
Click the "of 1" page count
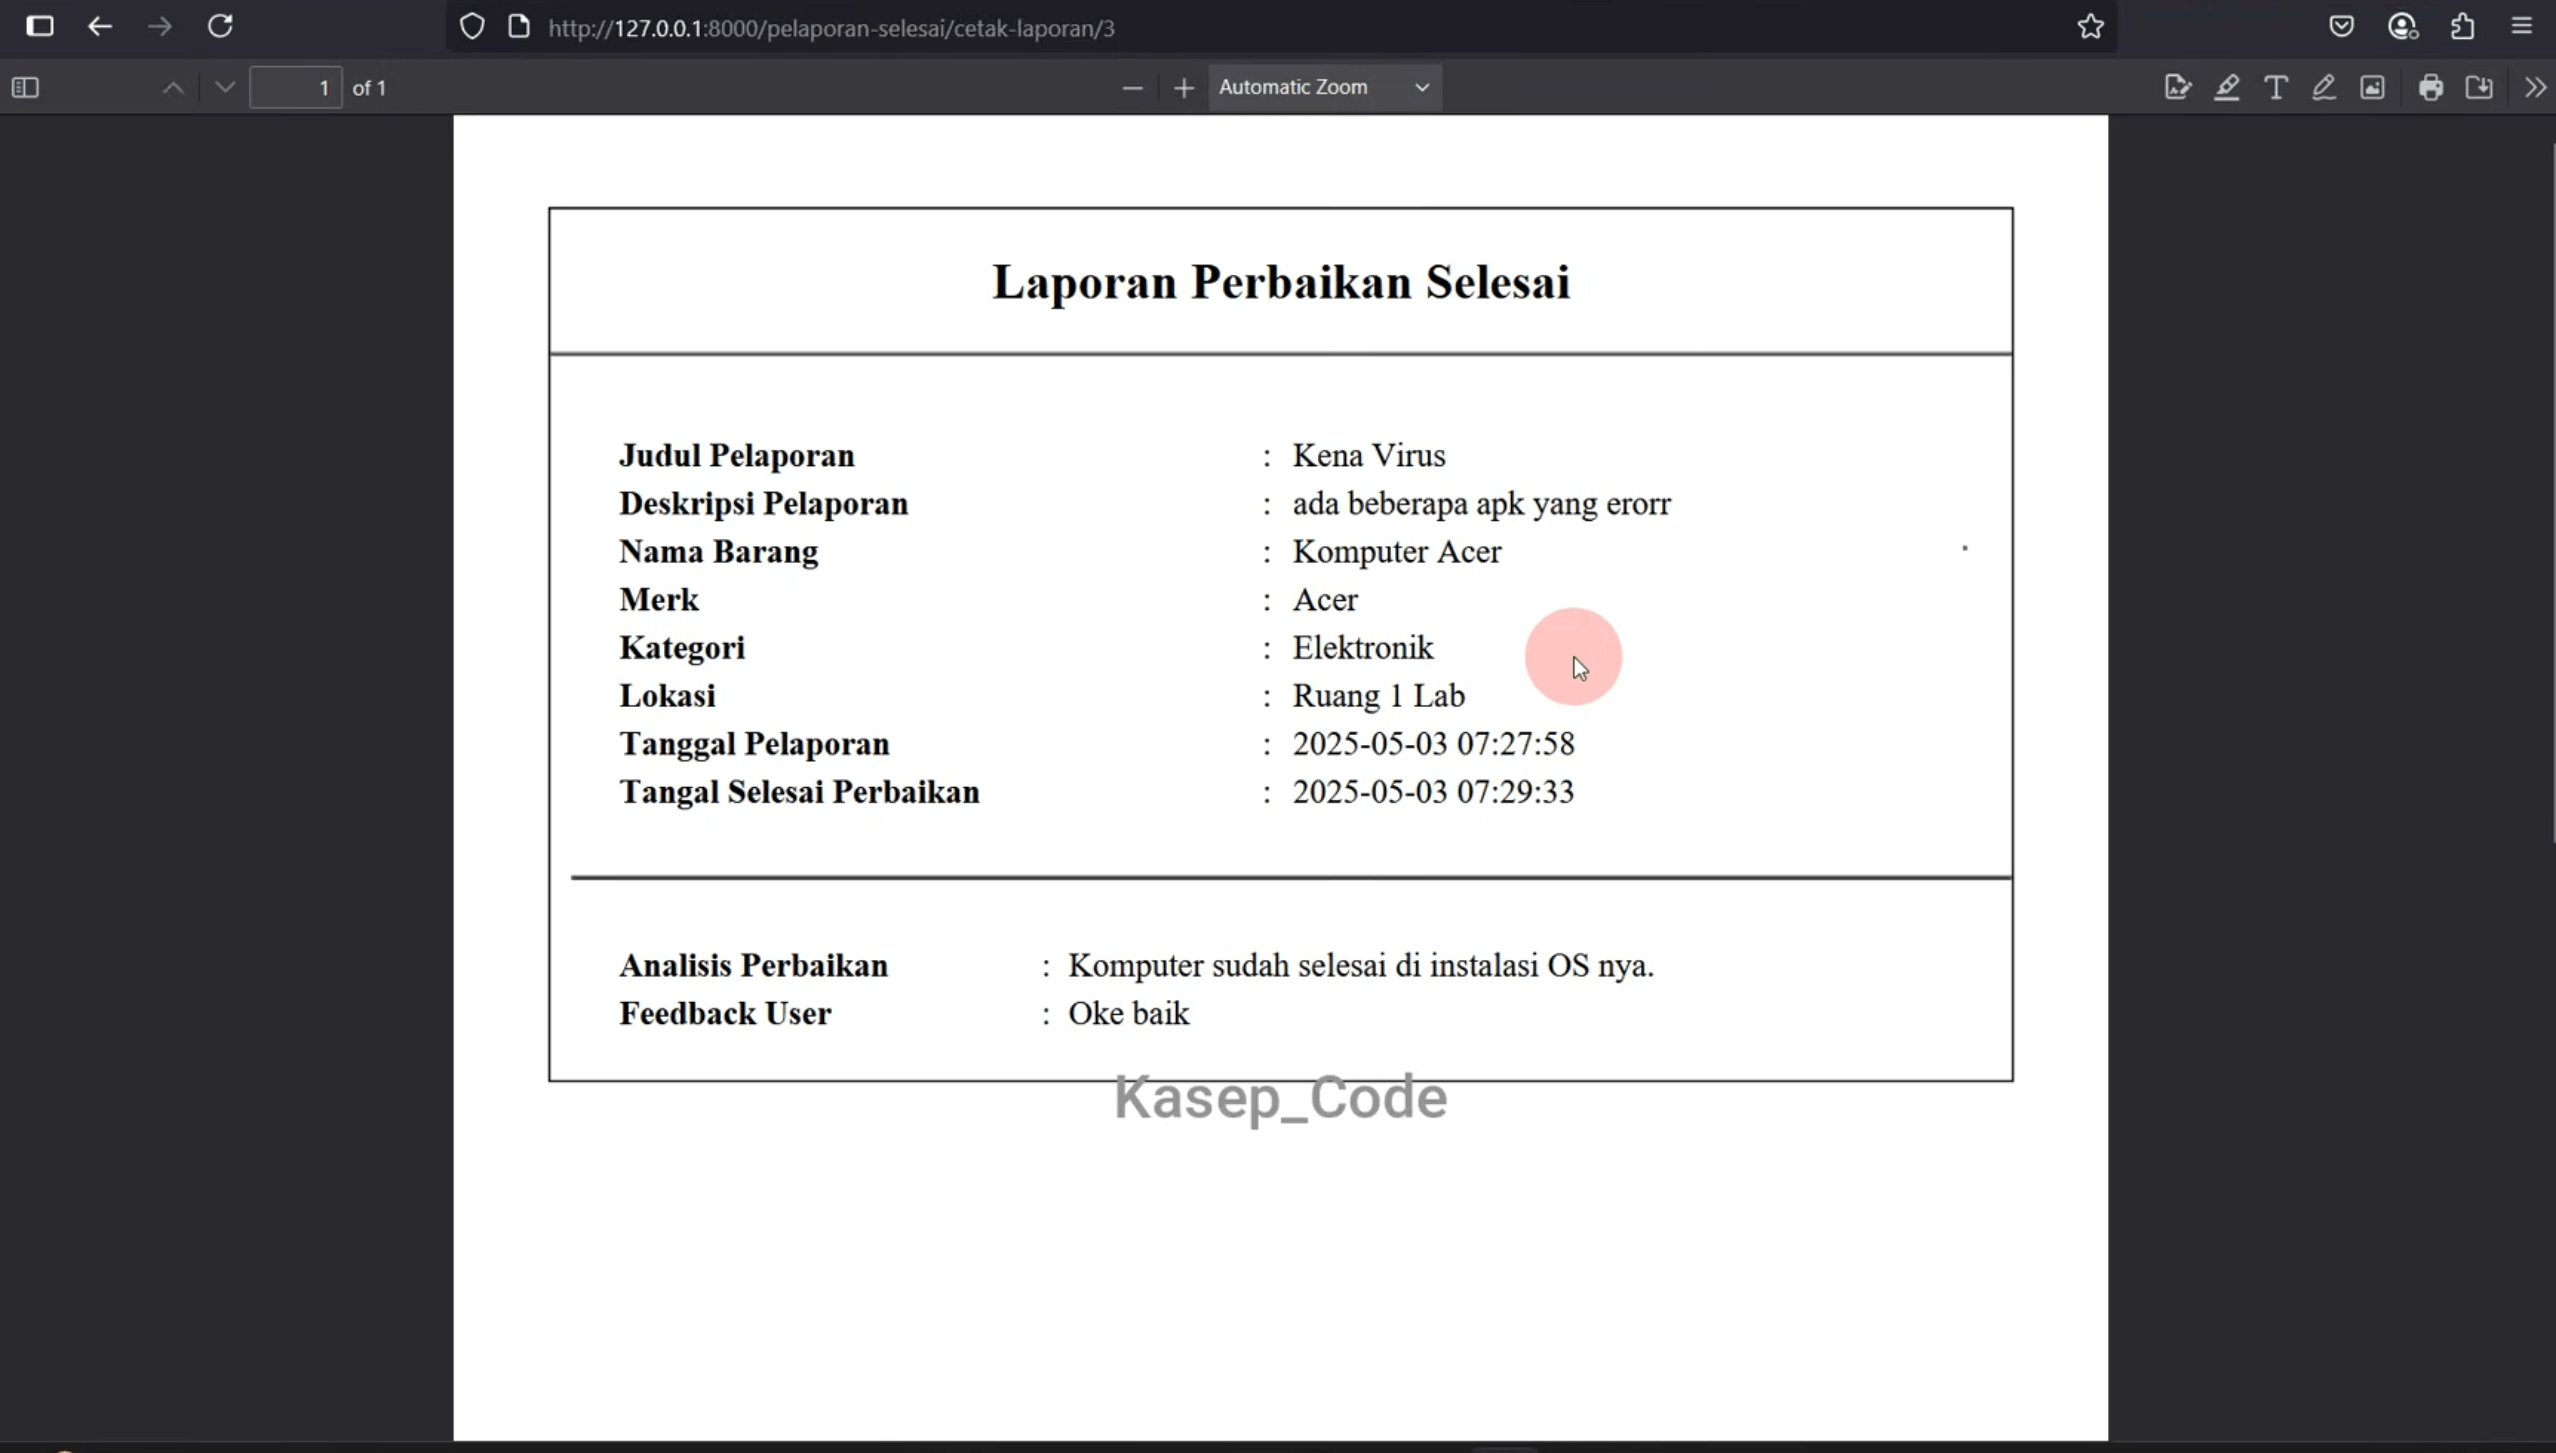click(369, 88)
